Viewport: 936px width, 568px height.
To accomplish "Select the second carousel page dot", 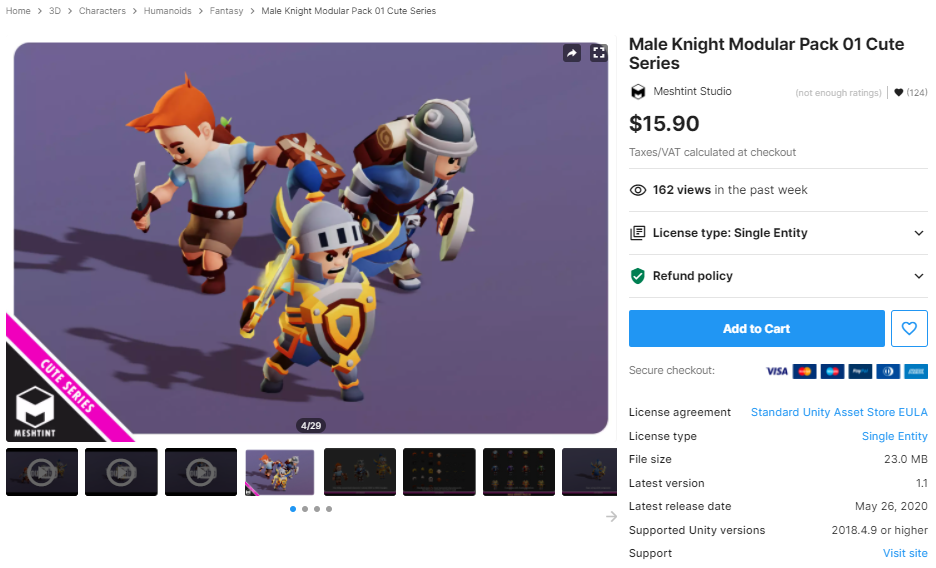I will [x=305, y=509].
